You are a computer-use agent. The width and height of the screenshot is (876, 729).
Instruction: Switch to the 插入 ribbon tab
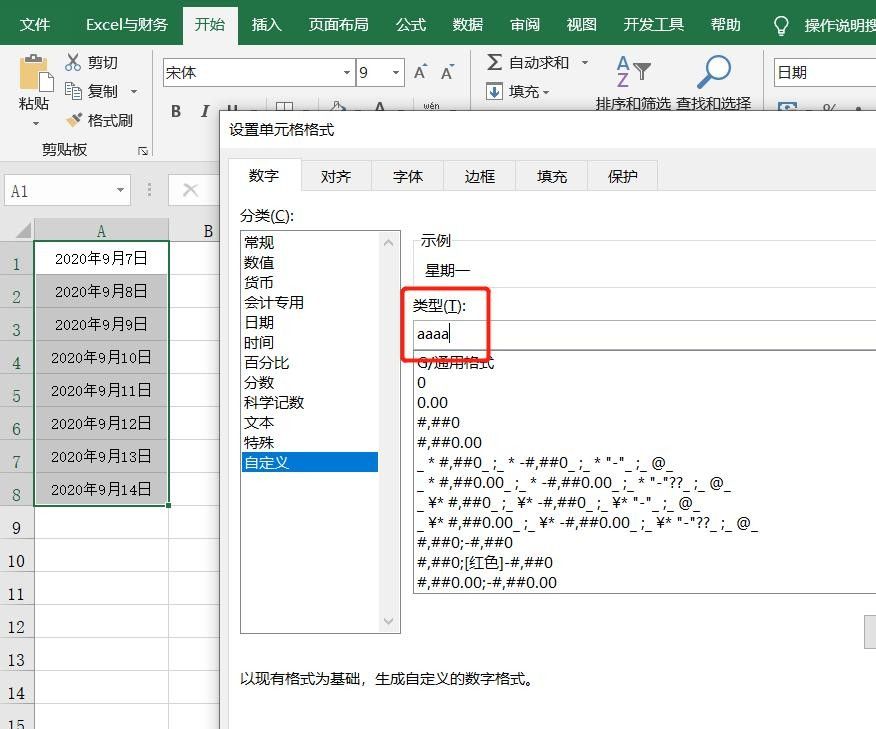point(265,24)
